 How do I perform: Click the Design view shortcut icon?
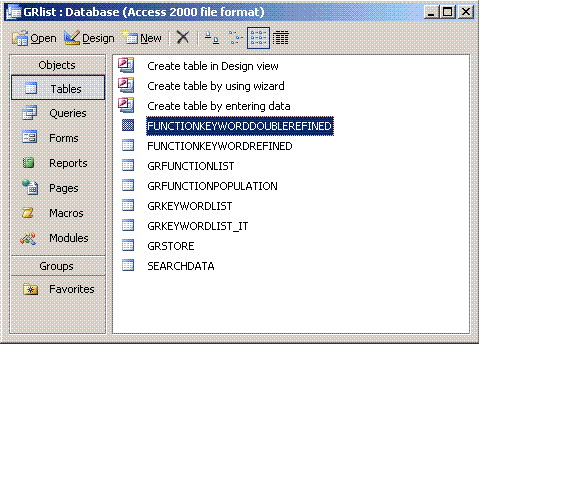tap(126, 65)
